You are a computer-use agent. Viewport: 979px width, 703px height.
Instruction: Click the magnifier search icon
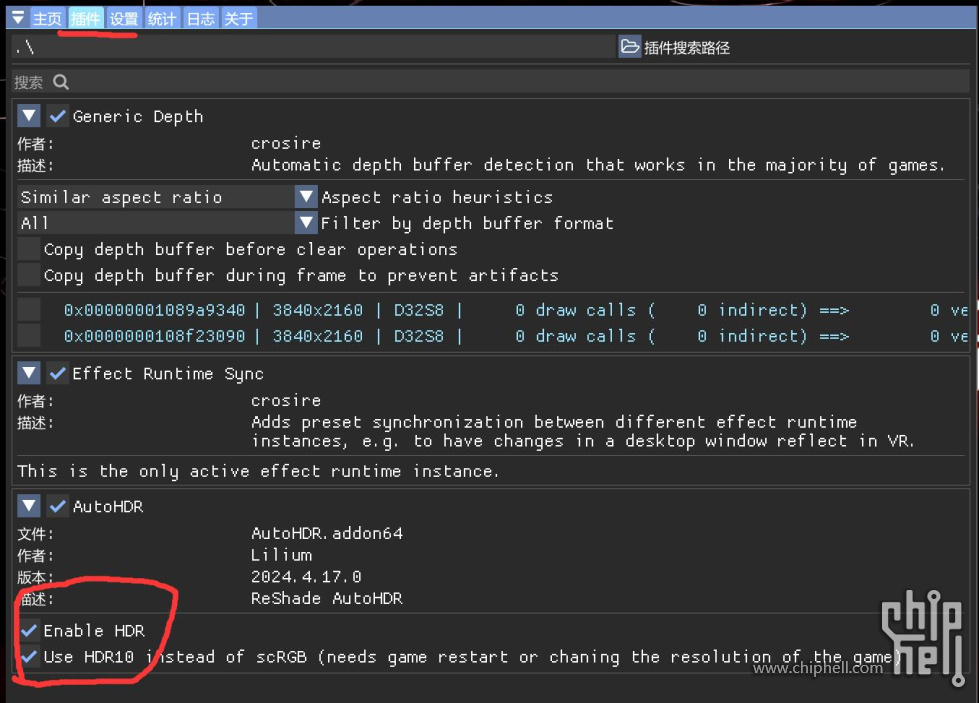[x=61, y=82]
